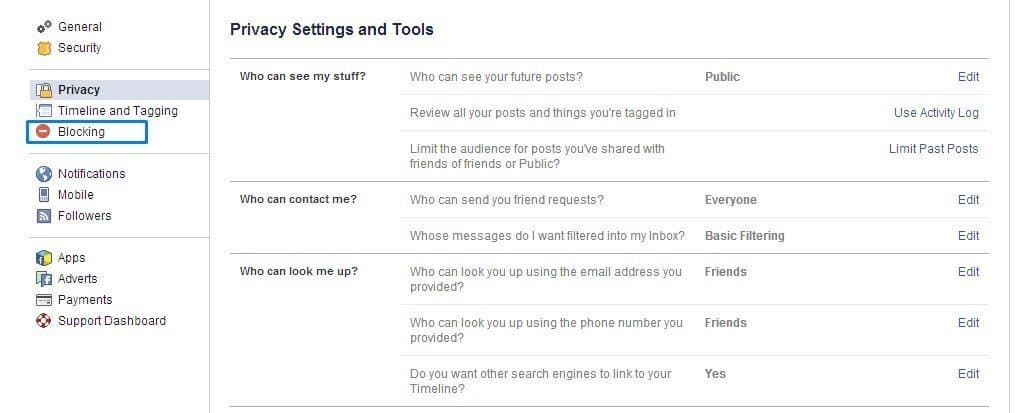Click the Followers RSS icon

click(44, 216)
